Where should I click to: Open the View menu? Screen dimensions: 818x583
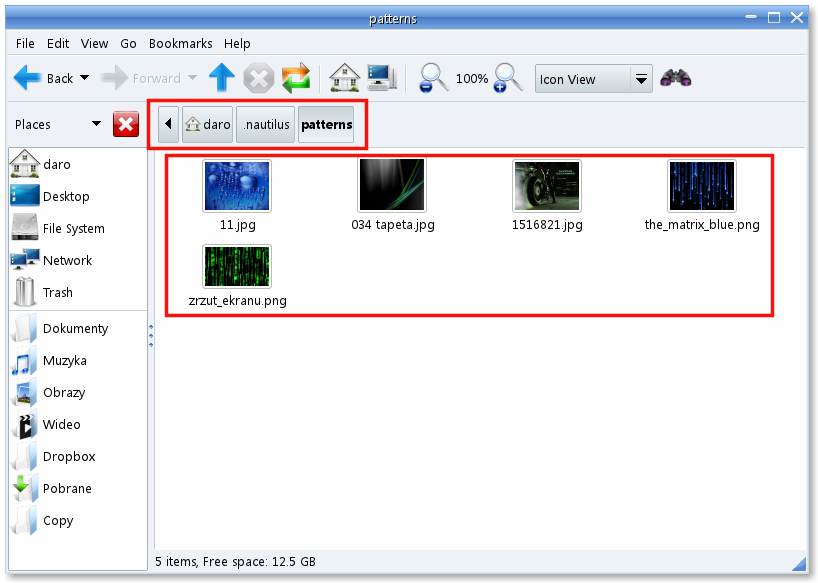(94, 43)
